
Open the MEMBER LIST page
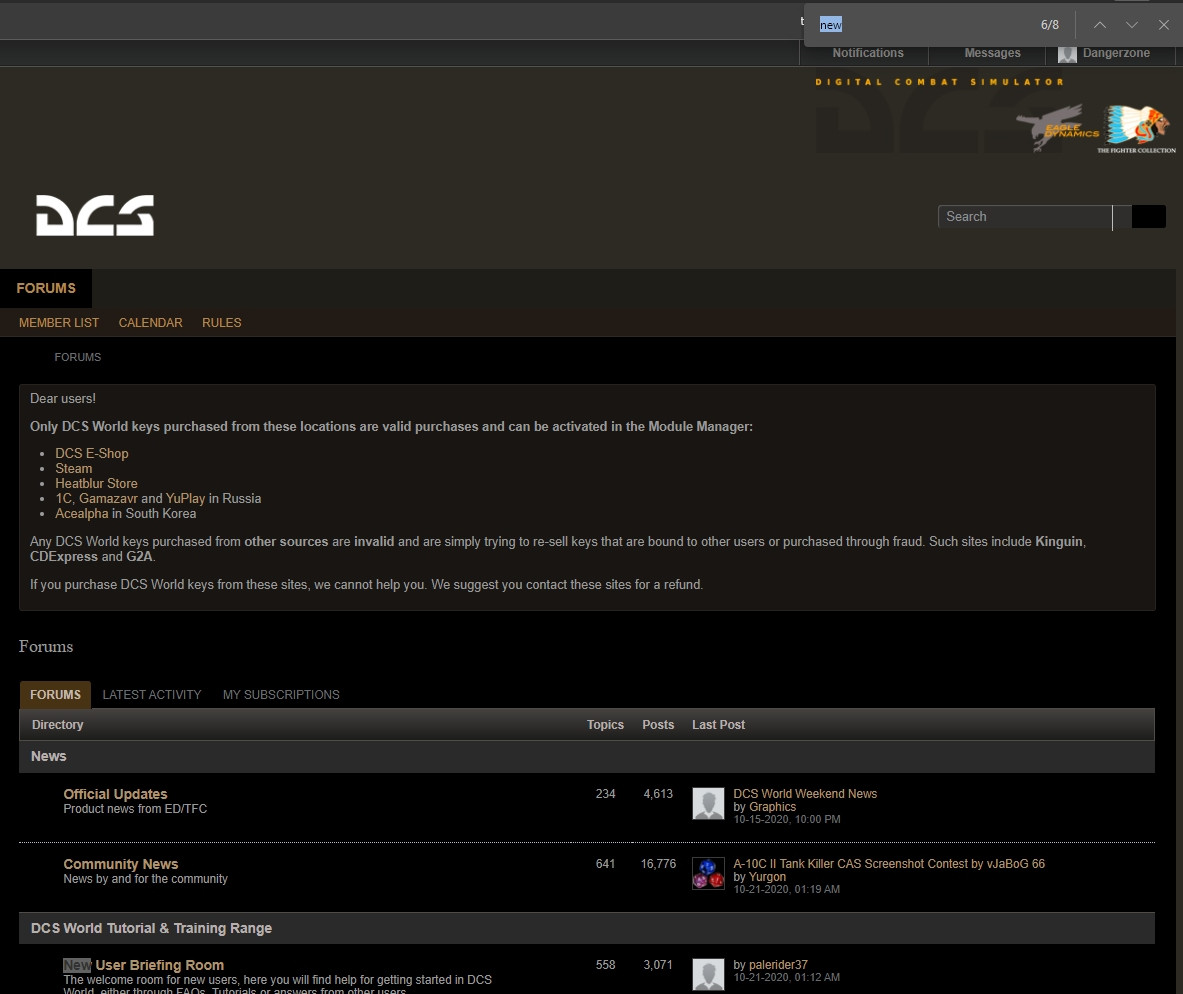click(x=59, y=322)
